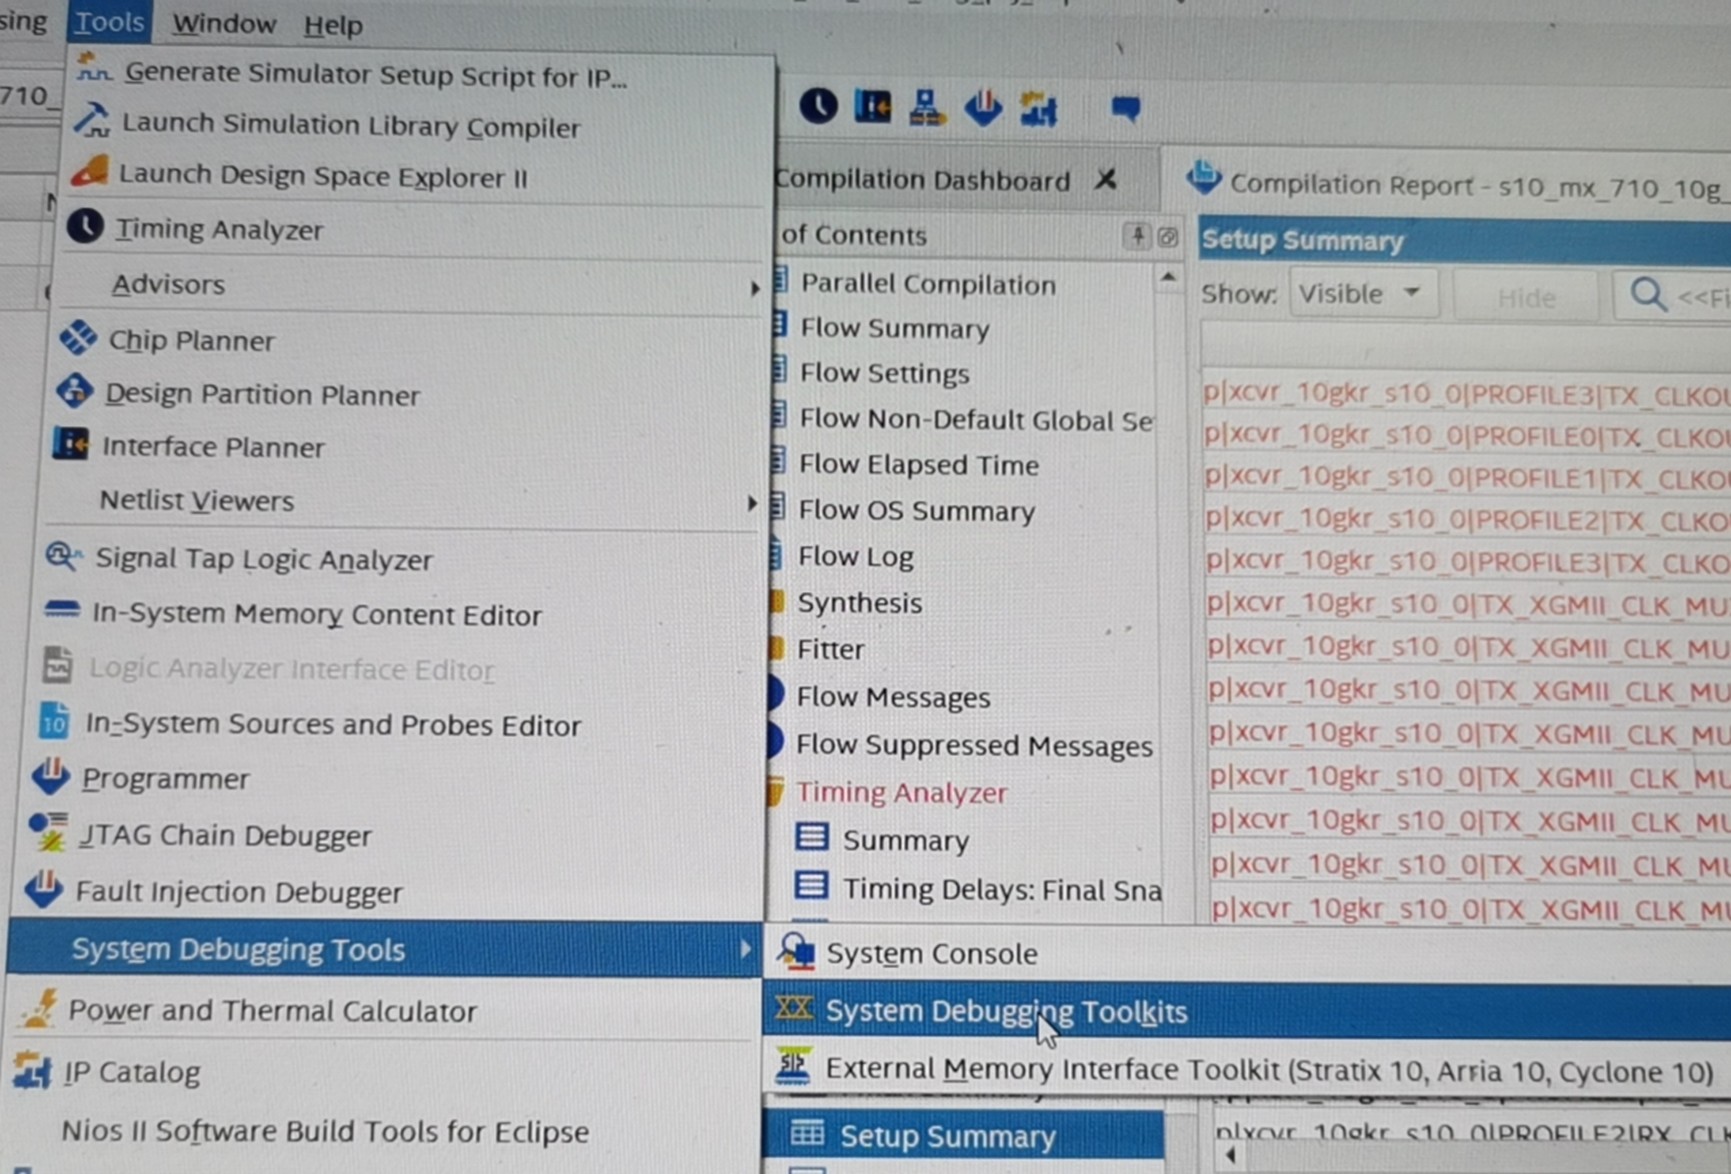Click the Interface Planner toolbar icon
This screenshot has height=1174, width=1731.
(x=873, y=105)
